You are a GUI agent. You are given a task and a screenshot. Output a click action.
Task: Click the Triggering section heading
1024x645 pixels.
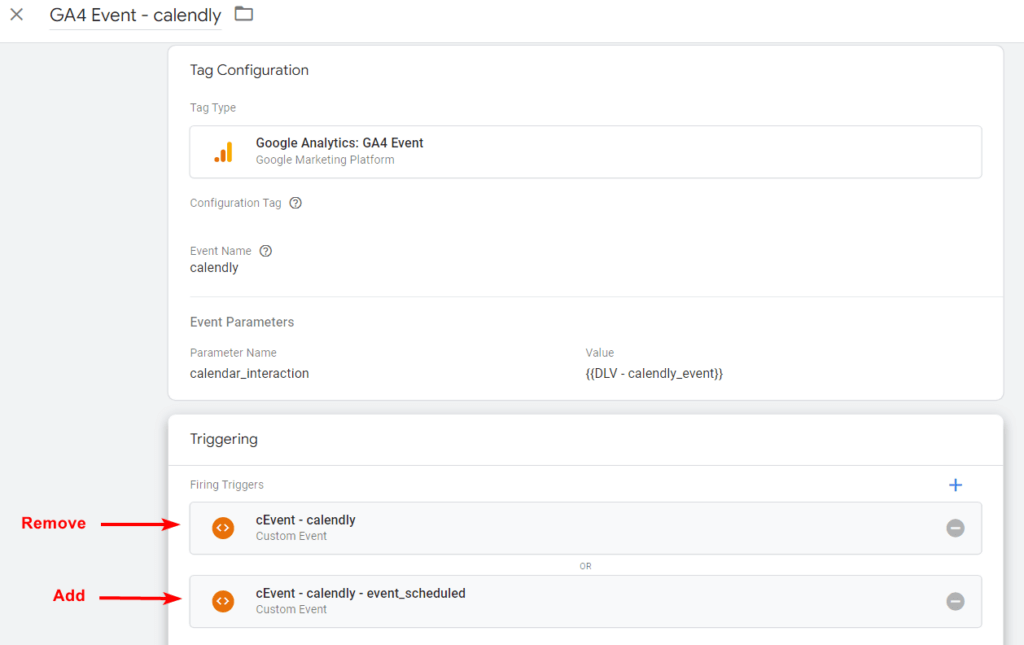tap(224, 439)
